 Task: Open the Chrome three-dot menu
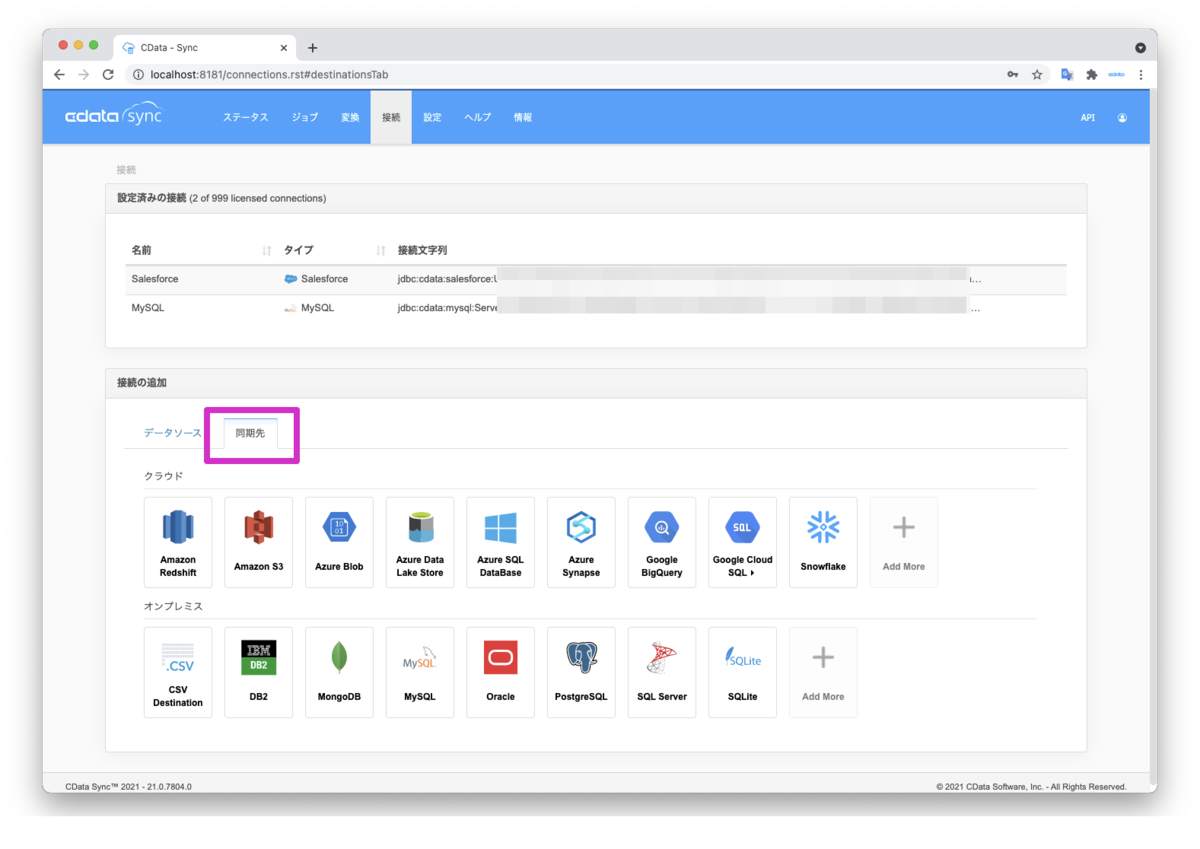coord(1141,75)
